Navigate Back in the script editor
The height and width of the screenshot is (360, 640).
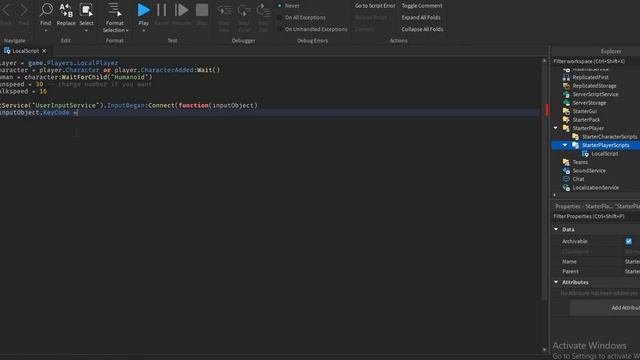6,10
